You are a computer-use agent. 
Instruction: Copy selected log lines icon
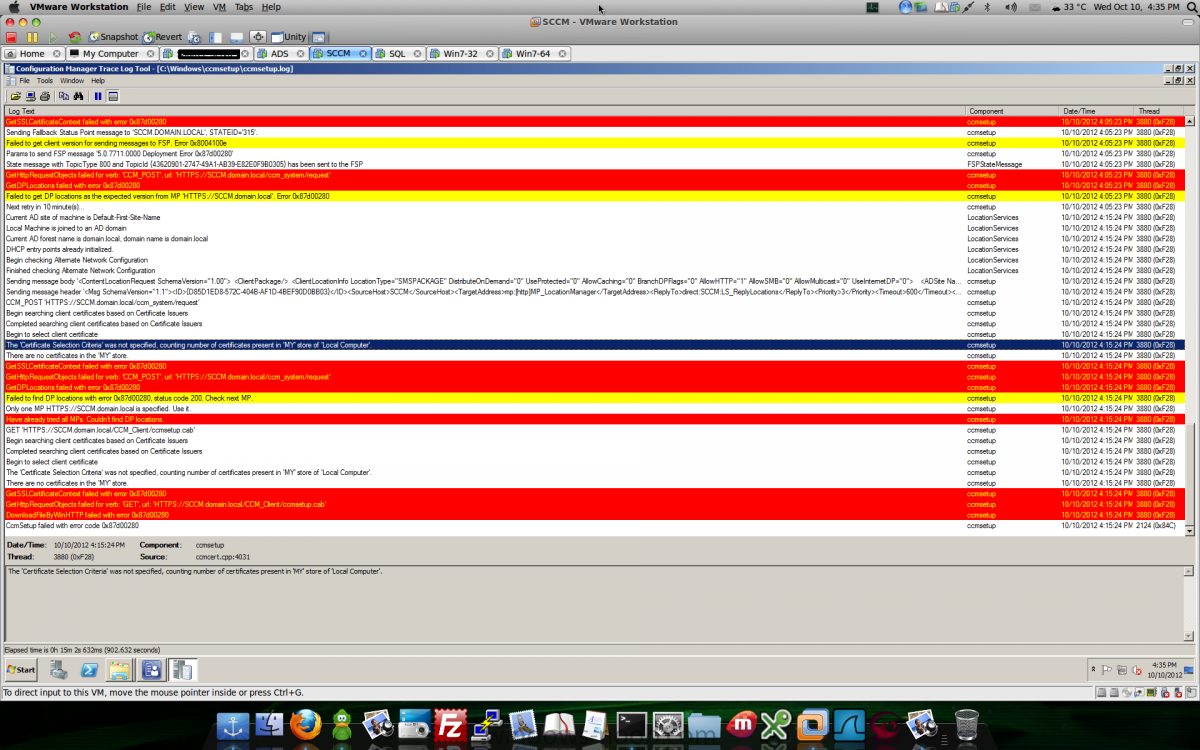coord(64,96)
